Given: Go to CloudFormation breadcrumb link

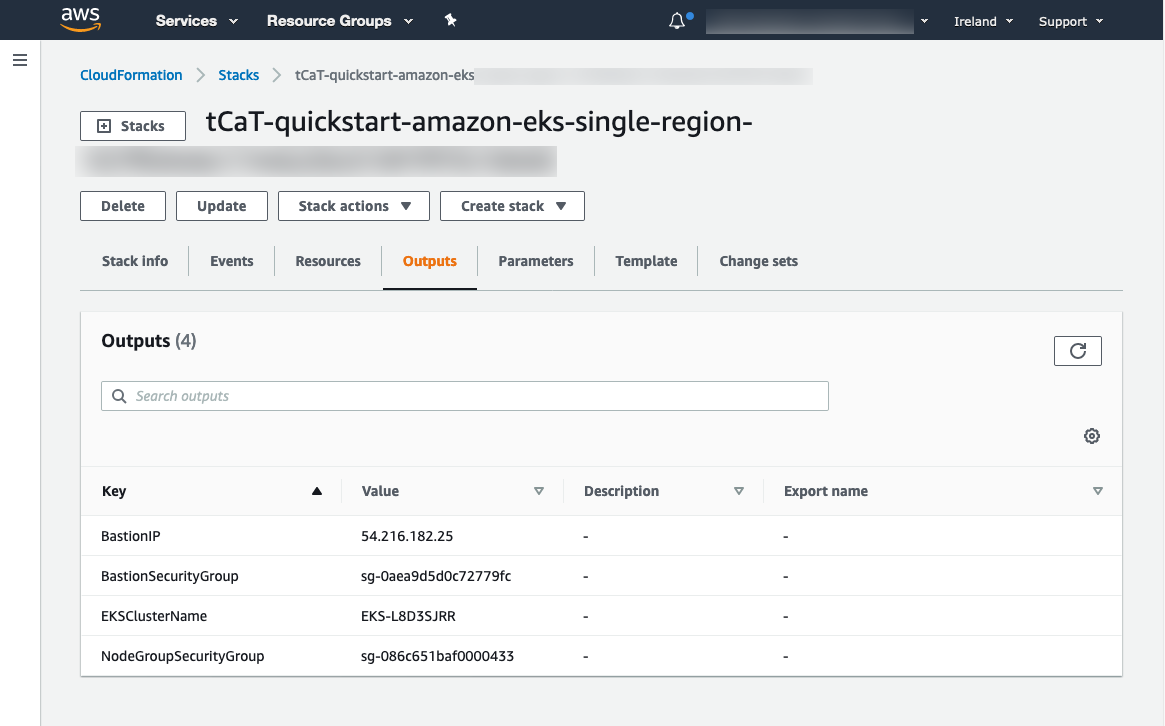Looking at the screenshot, I should click(x=131, y=75).
